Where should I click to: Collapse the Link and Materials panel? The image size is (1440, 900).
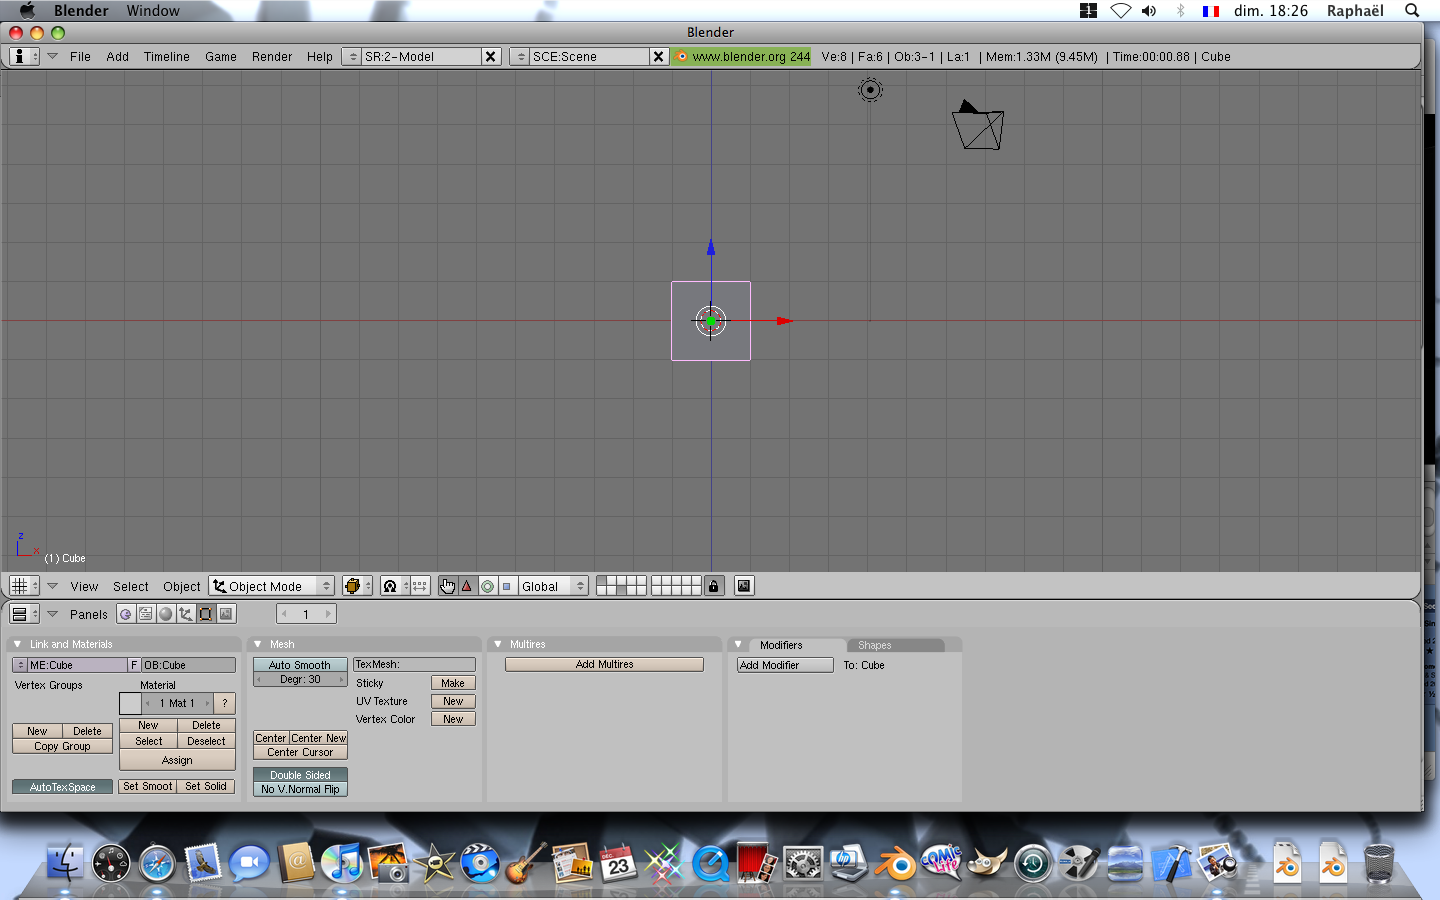tap(17, 644)
